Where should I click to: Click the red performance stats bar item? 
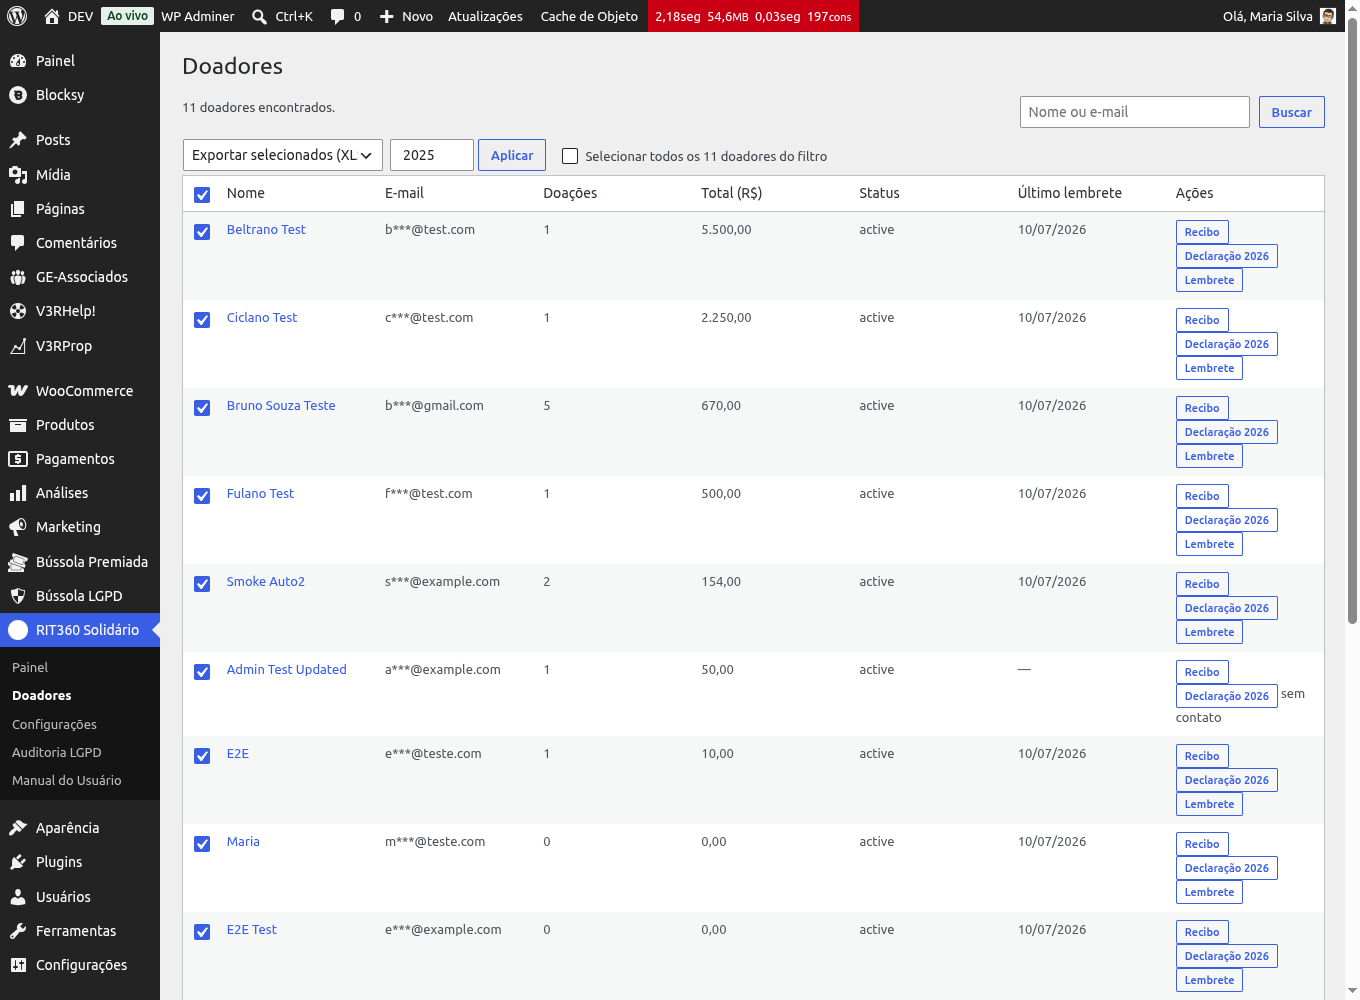[753, 16]
